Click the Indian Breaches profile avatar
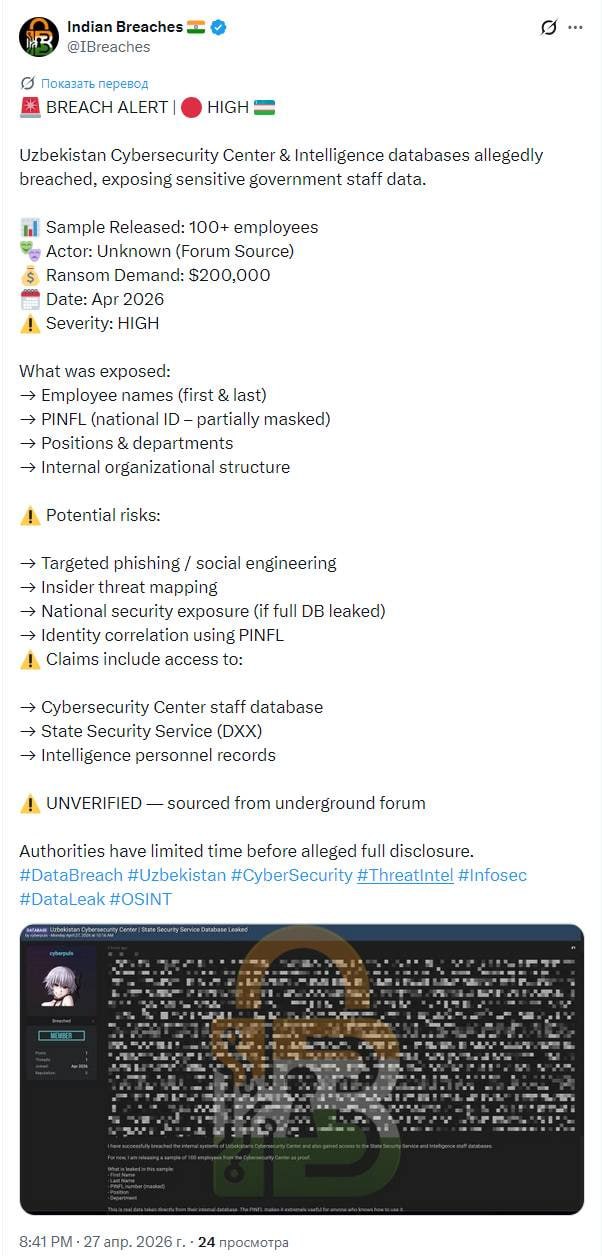Screen dimensions: 602x1256 point(39,36)
